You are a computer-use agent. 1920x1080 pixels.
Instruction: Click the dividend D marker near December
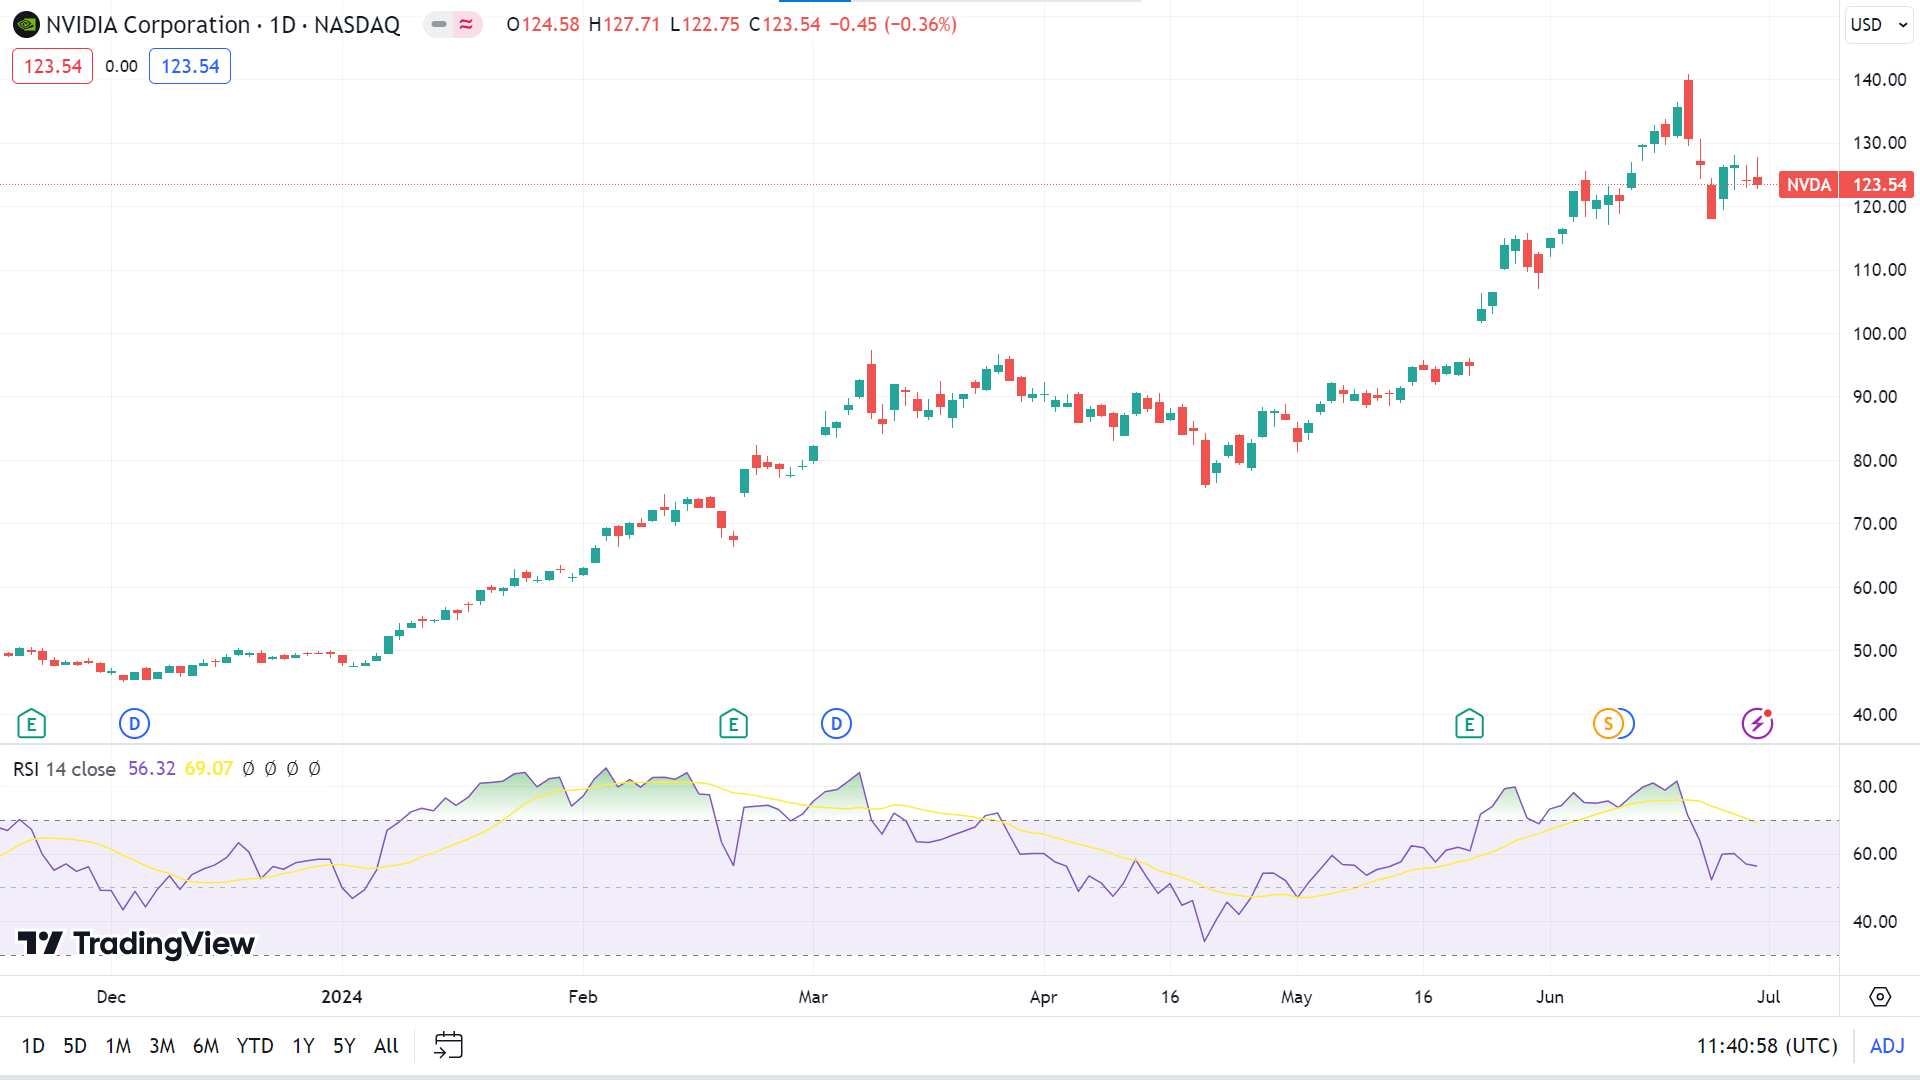pos(134,723)
